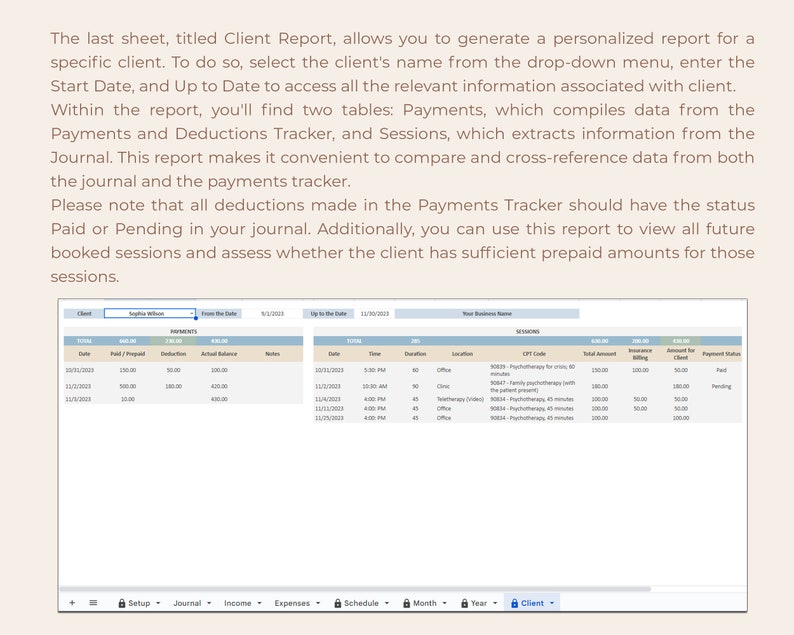Click the Paid / Prepaid column header
This screenshot has width=794, height=635.
click(128, 354)
